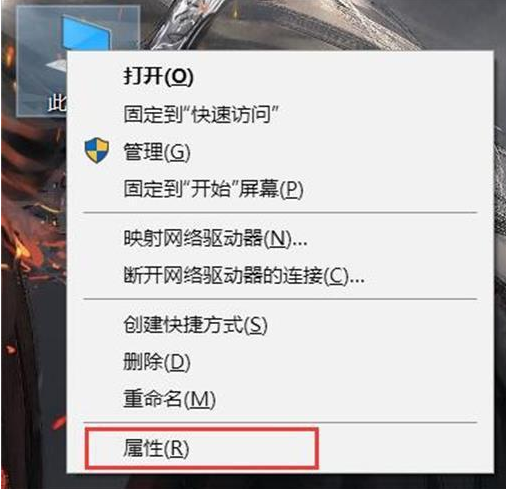Choose 创建快捷方式(S) menu item
The image size is (506, 489).
195,325
